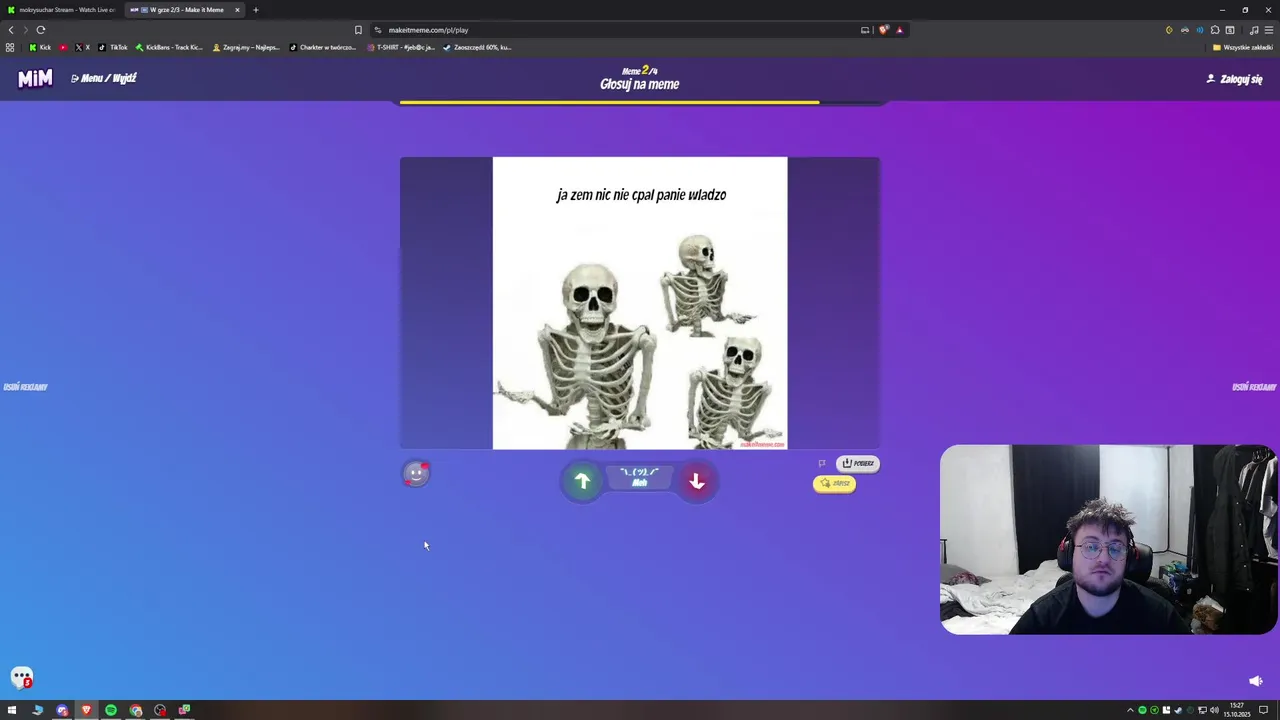
Task: Open the Windows notification center
Action: tap(1264, 710)
